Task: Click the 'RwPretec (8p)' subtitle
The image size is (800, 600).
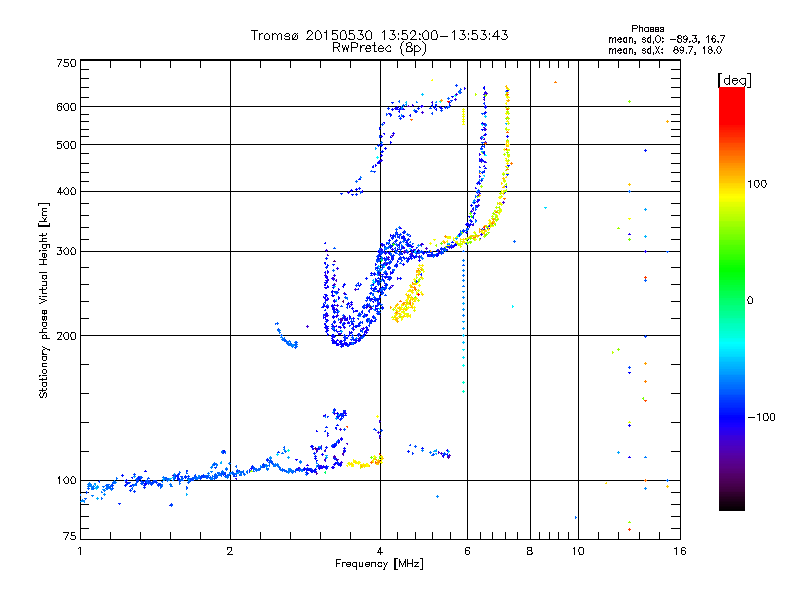Action: pyautogui.click(x=379, y=48)
